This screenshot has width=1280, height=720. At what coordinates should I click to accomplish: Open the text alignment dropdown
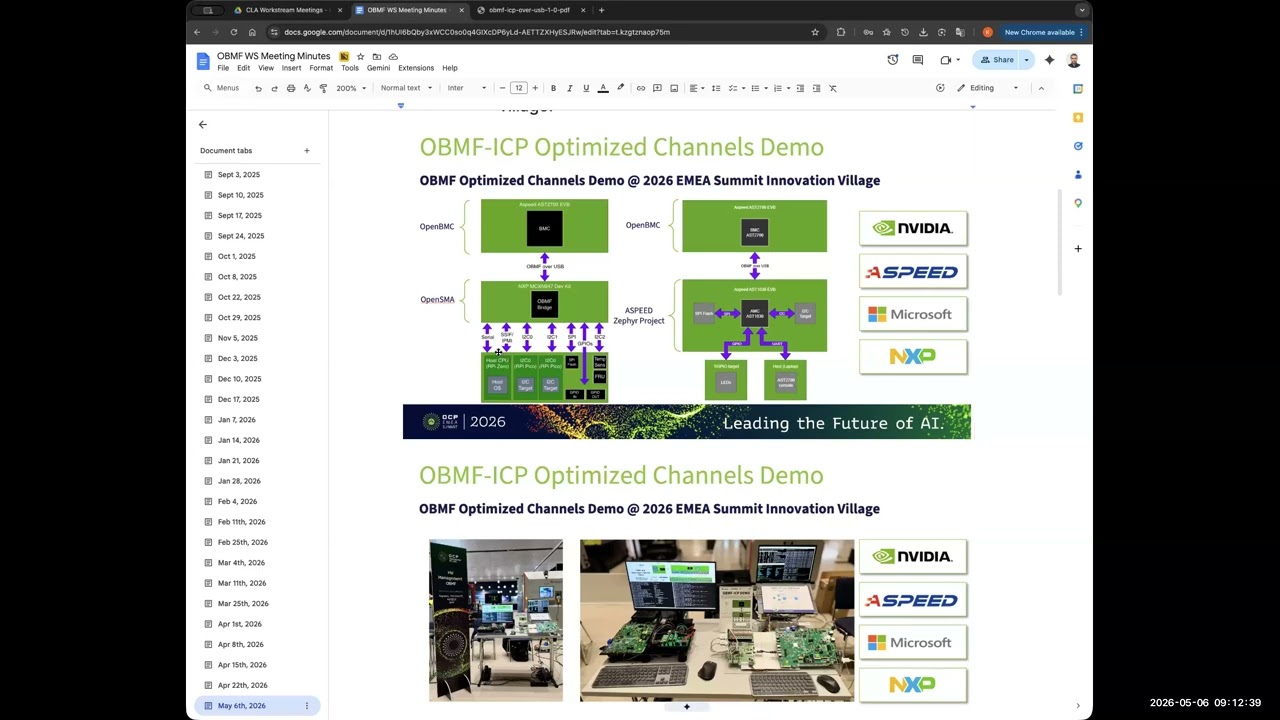[x=696, y=88]
